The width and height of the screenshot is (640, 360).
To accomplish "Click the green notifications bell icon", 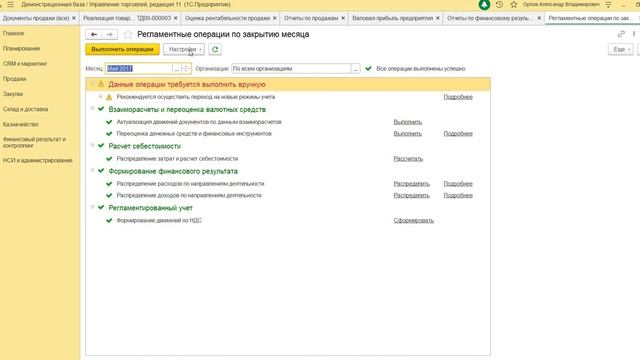I will [484, 4].
